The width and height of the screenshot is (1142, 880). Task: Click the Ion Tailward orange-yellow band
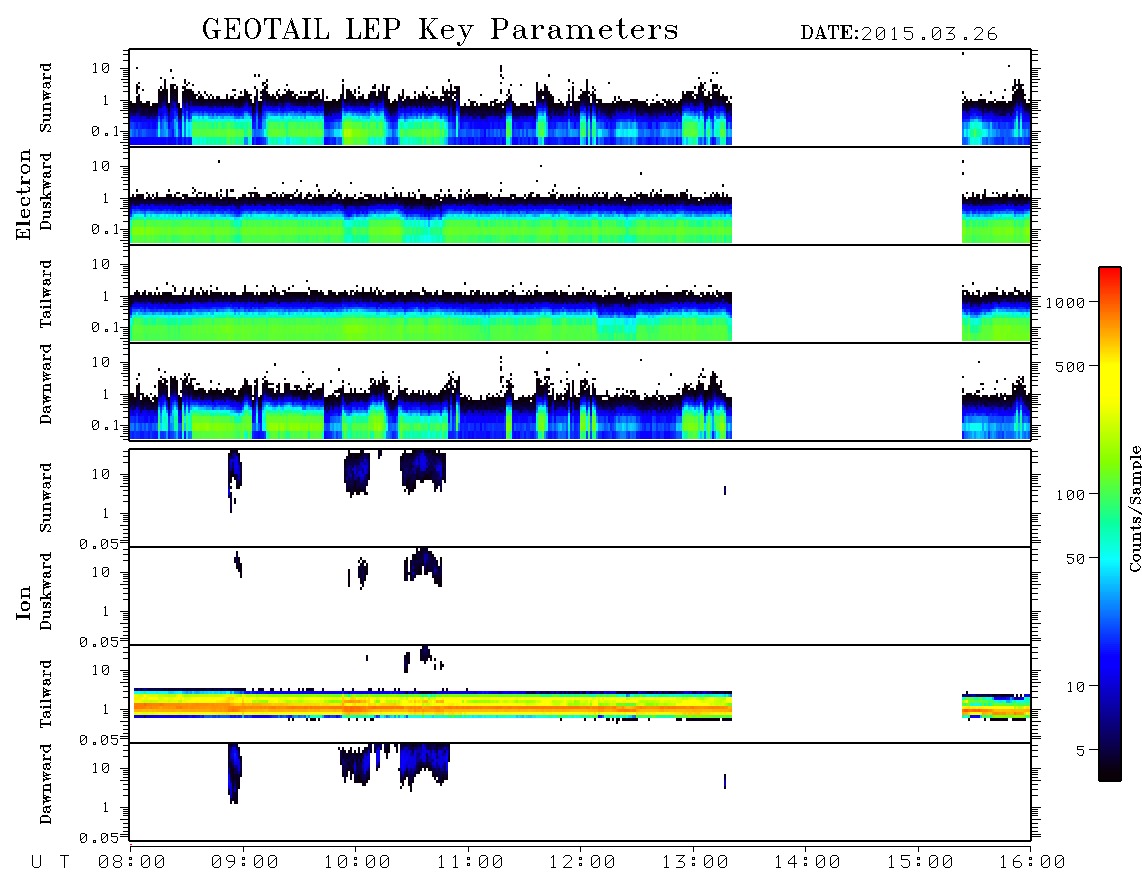(433, 705)
